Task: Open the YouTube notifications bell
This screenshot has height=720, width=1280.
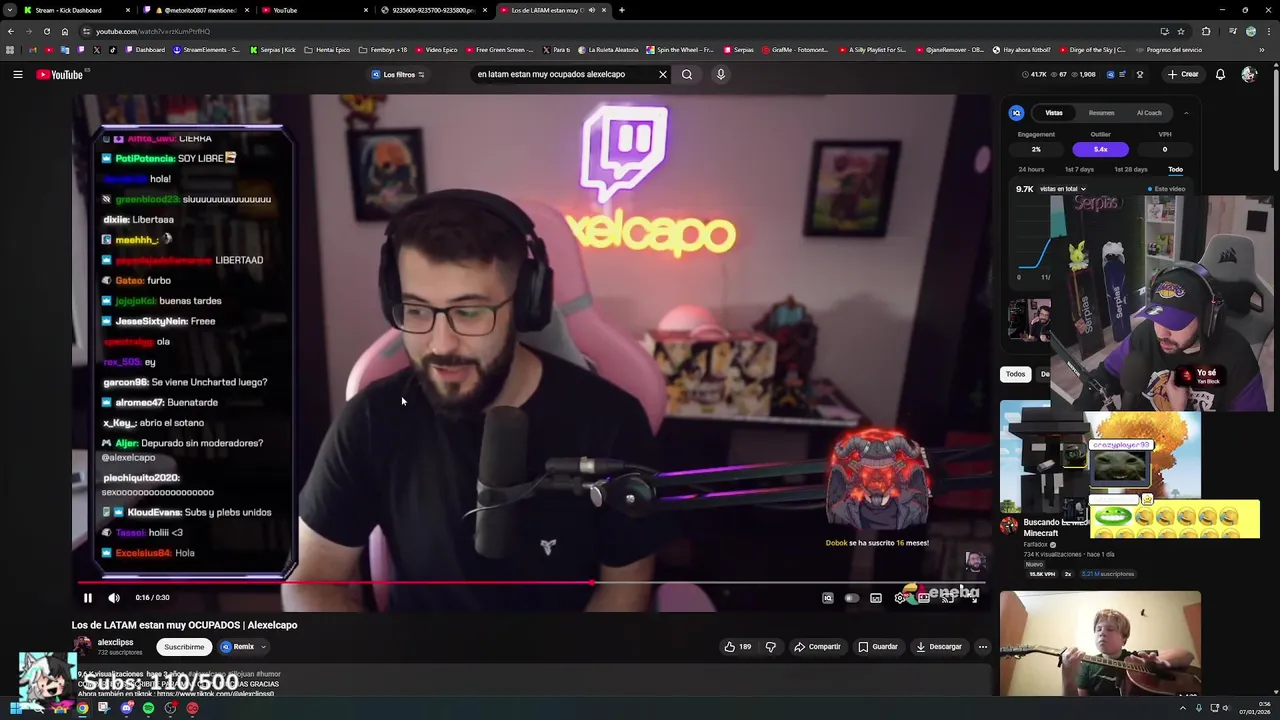Action: point(1220,74)
